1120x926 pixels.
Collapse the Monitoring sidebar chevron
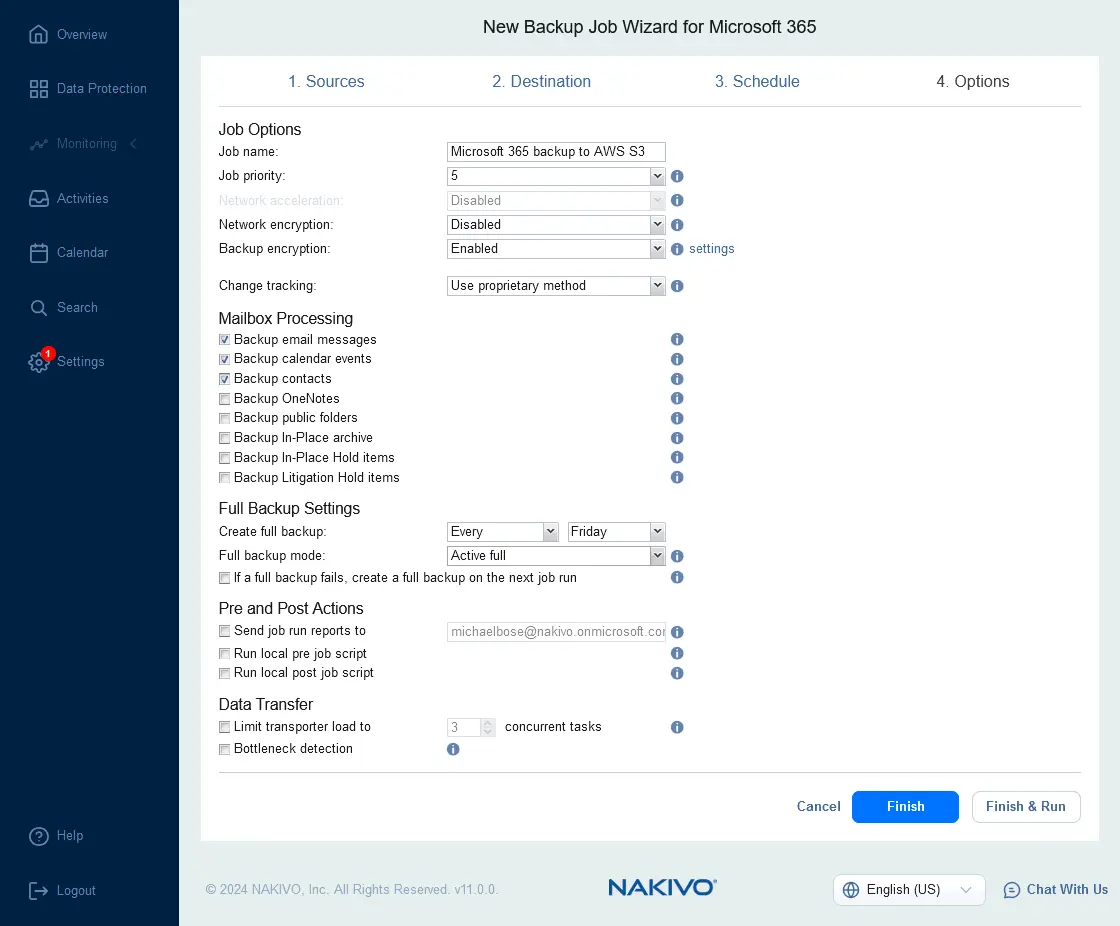[134, 144]
